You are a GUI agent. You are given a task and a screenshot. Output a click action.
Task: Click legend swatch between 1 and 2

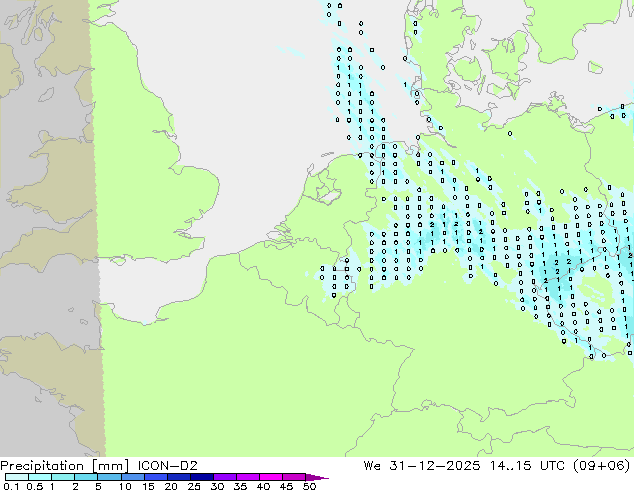(63, 477)
